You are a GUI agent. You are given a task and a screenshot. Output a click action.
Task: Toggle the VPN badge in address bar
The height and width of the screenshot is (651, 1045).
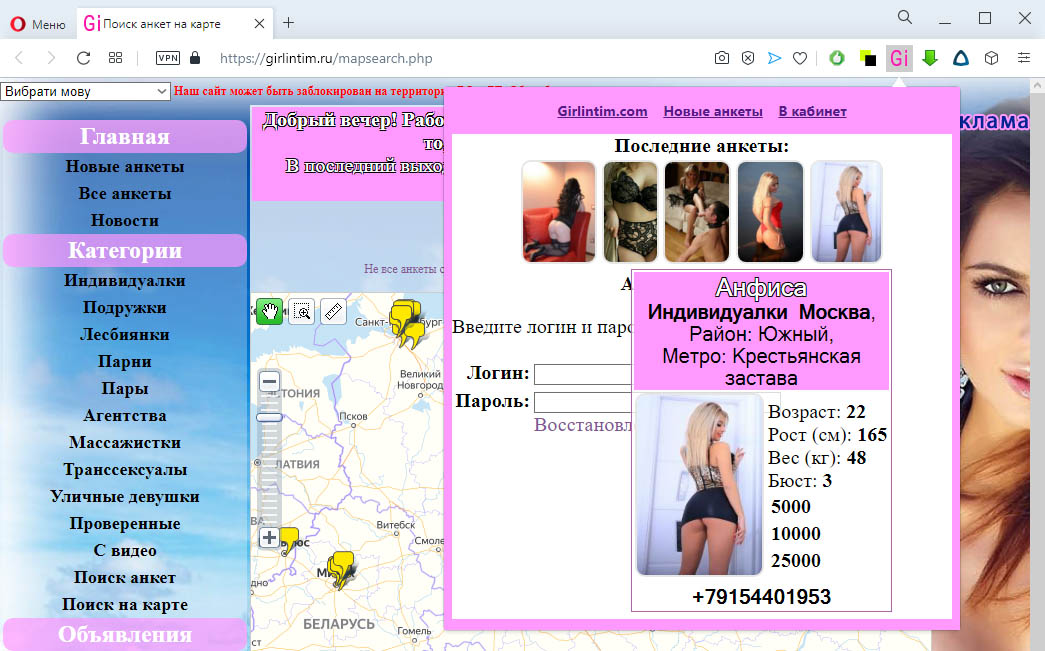click(168, 58)
